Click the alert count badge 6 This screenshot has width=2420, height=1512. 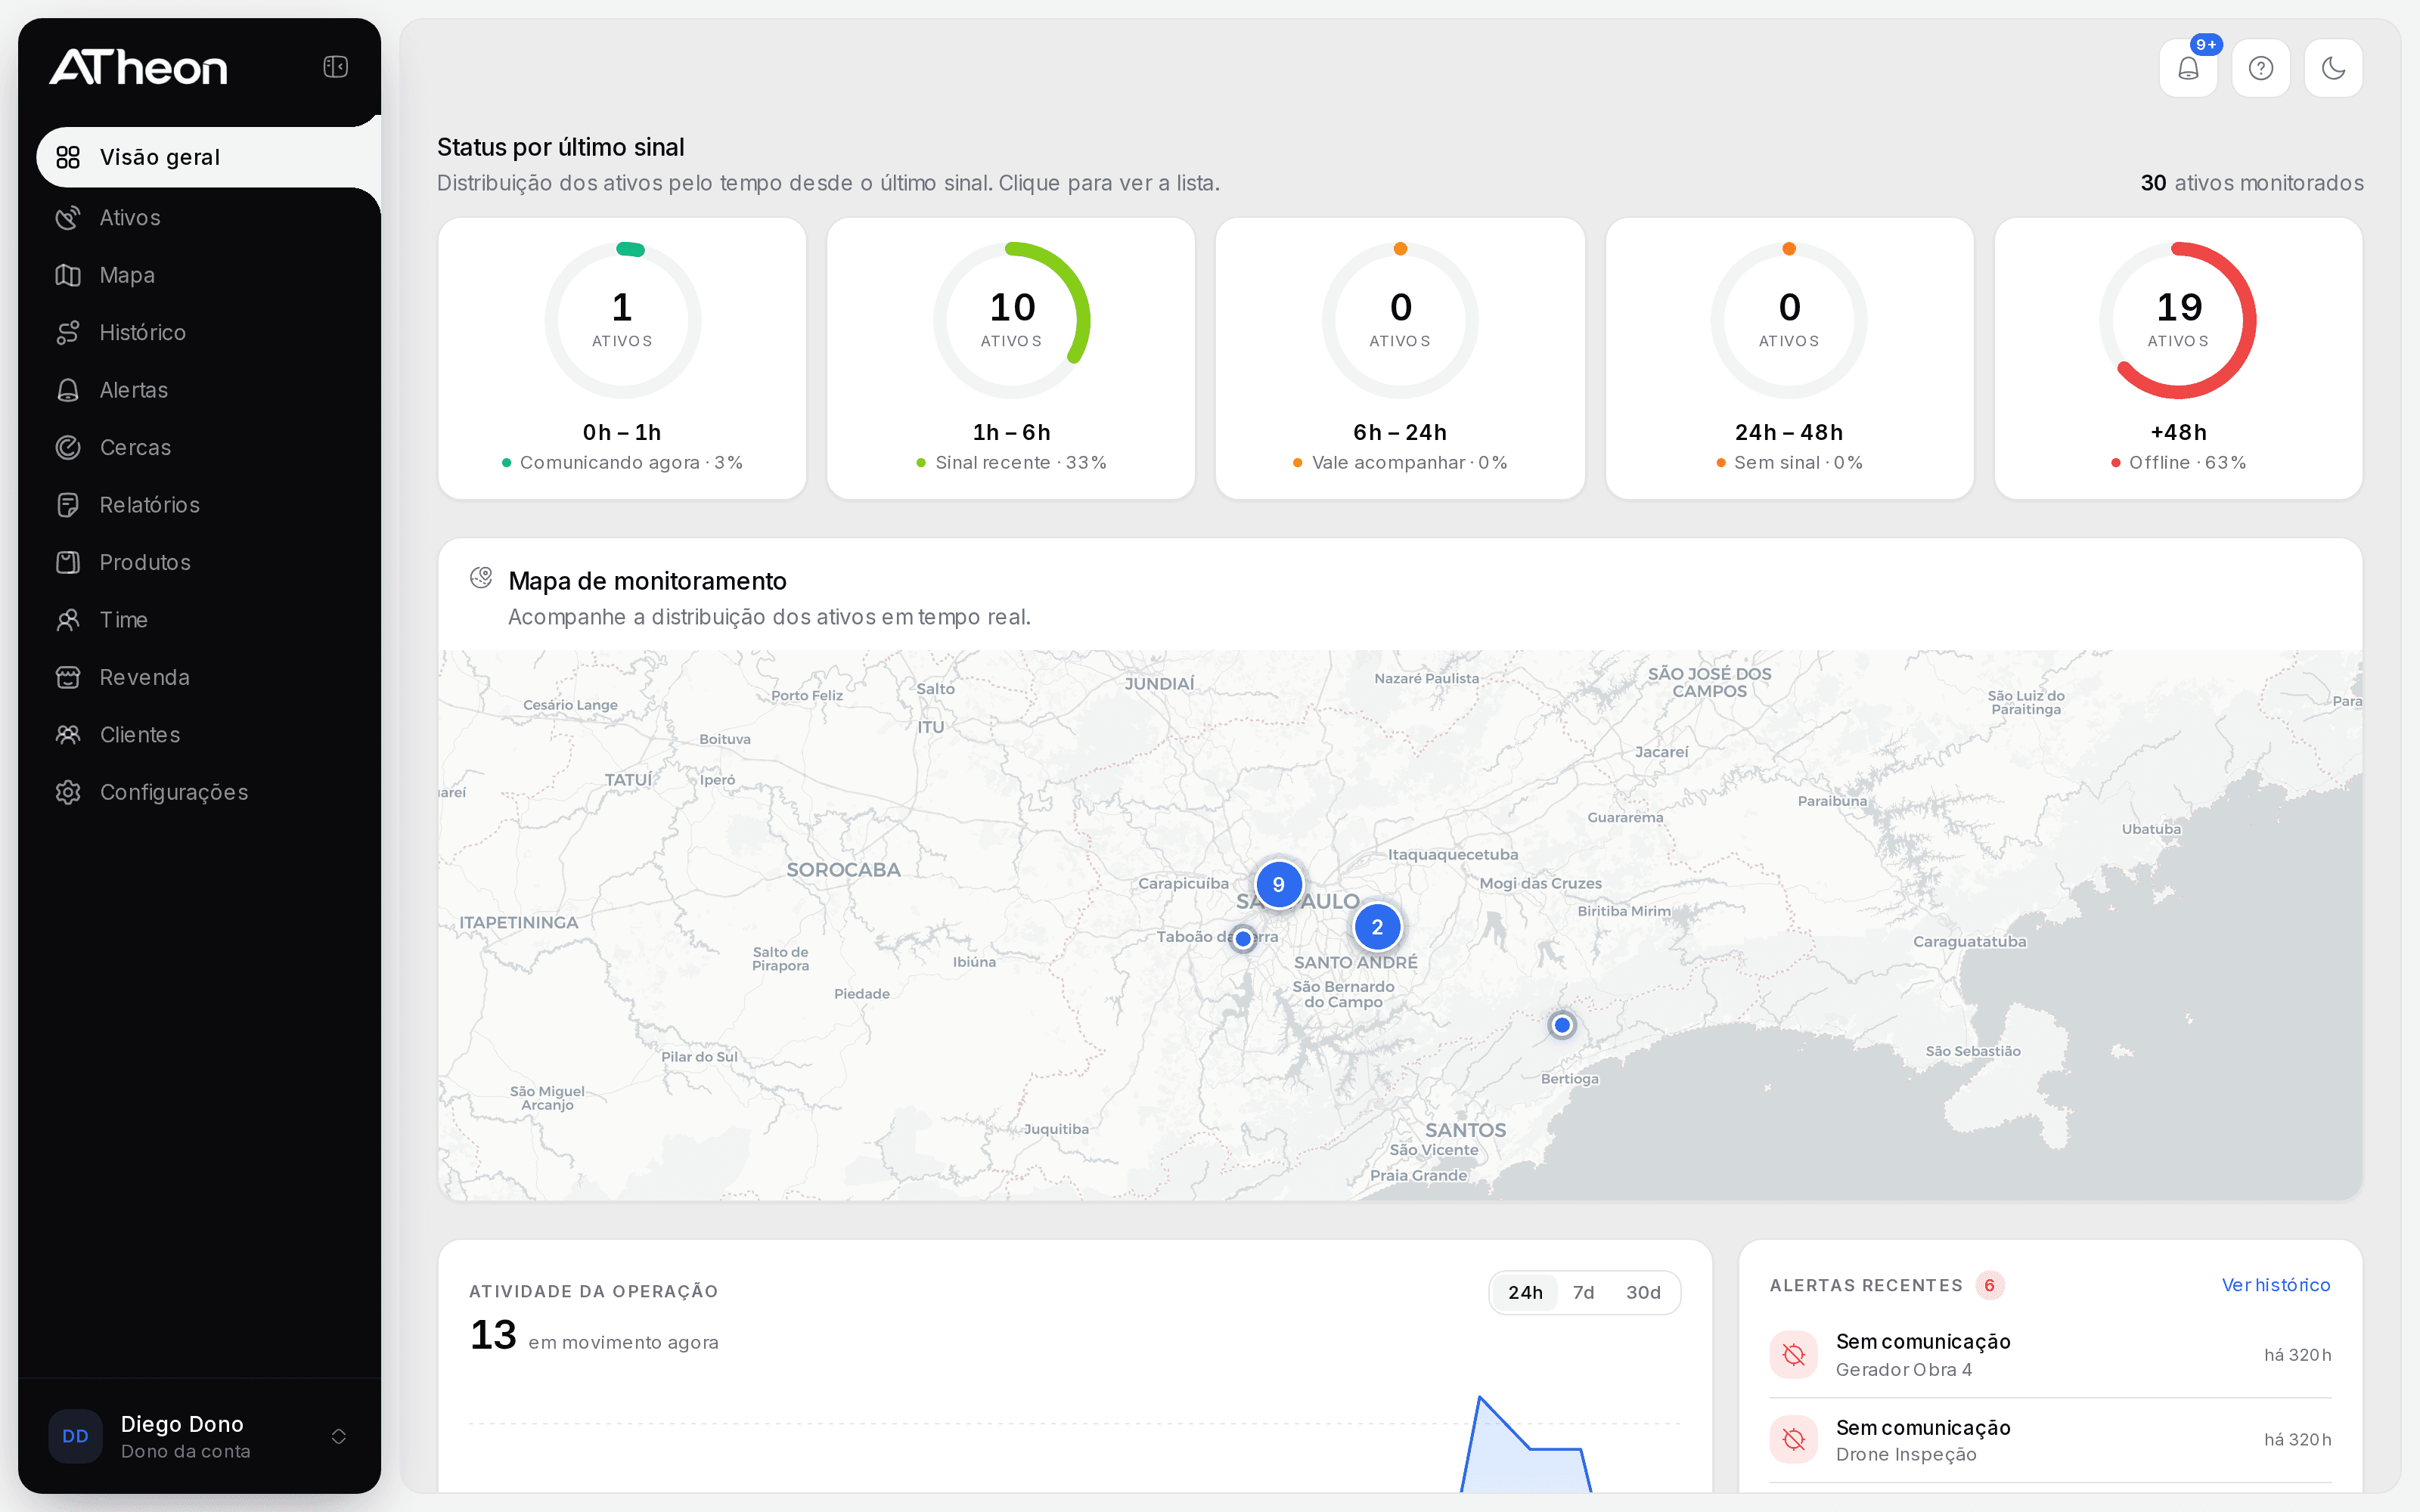click(x=1989, y=1285)
